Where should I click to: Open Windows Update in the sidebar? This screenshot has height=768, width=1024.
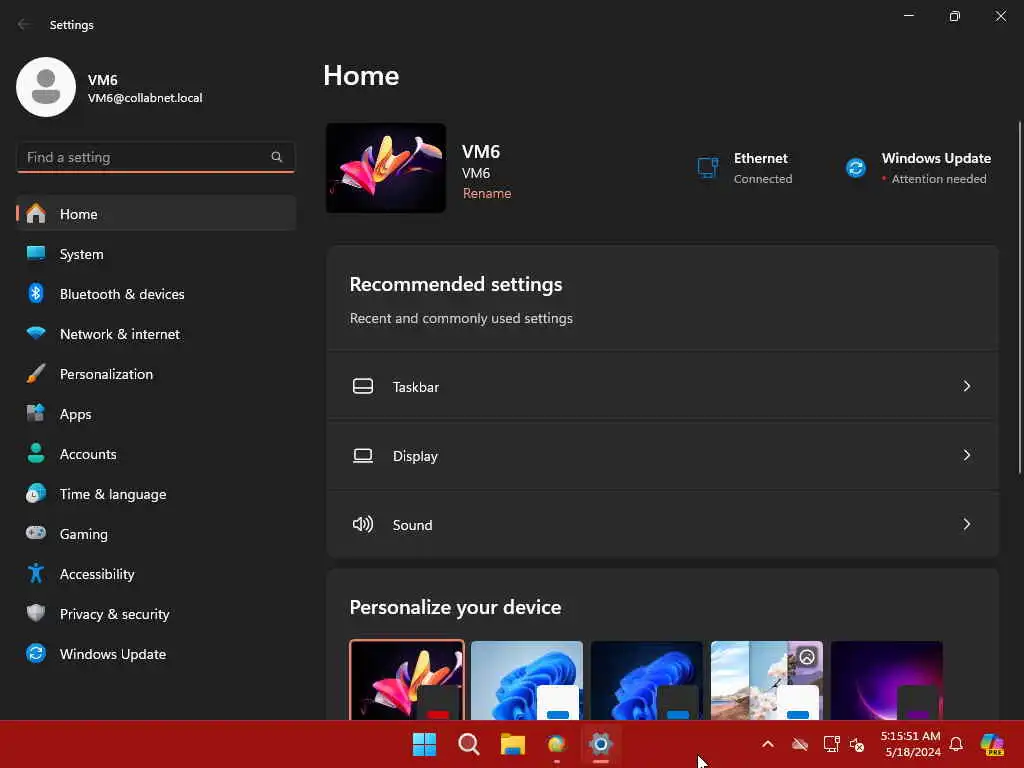click(x=156, y=654)
